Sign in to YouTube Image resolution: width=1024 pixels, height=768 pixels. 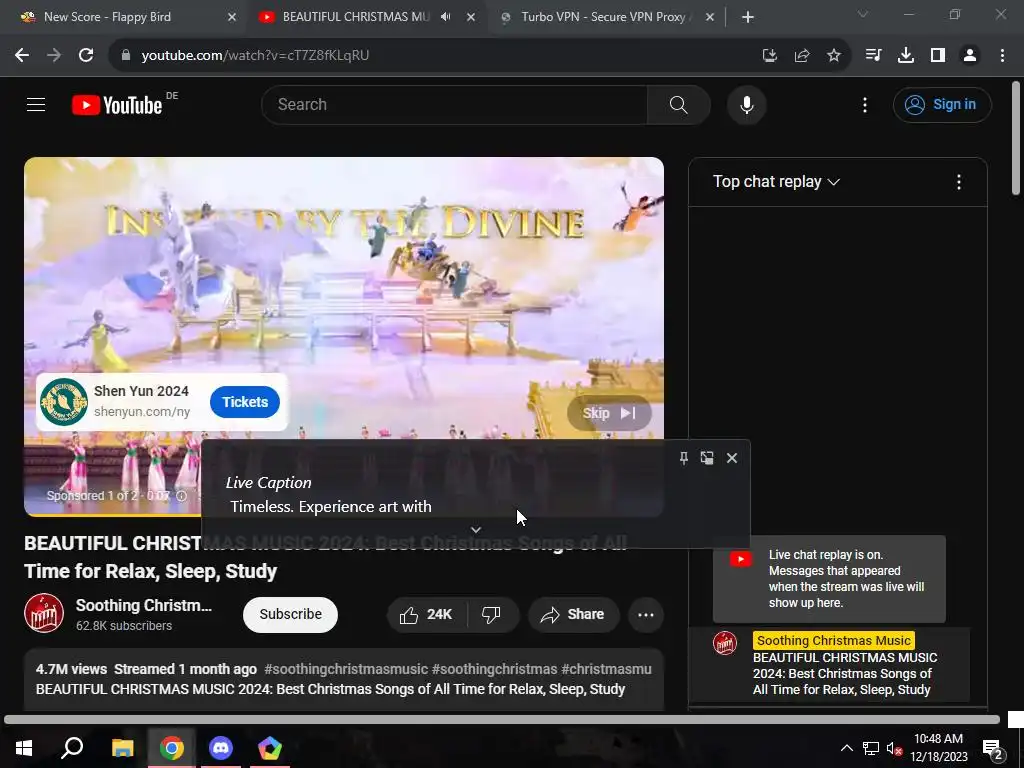(942, 104)
